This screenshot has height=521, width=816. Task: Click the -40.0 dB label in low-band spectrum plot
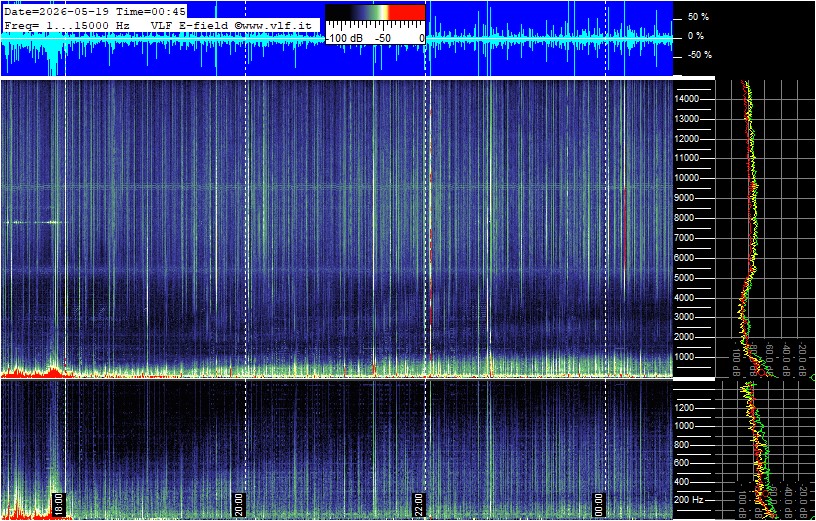787,502
